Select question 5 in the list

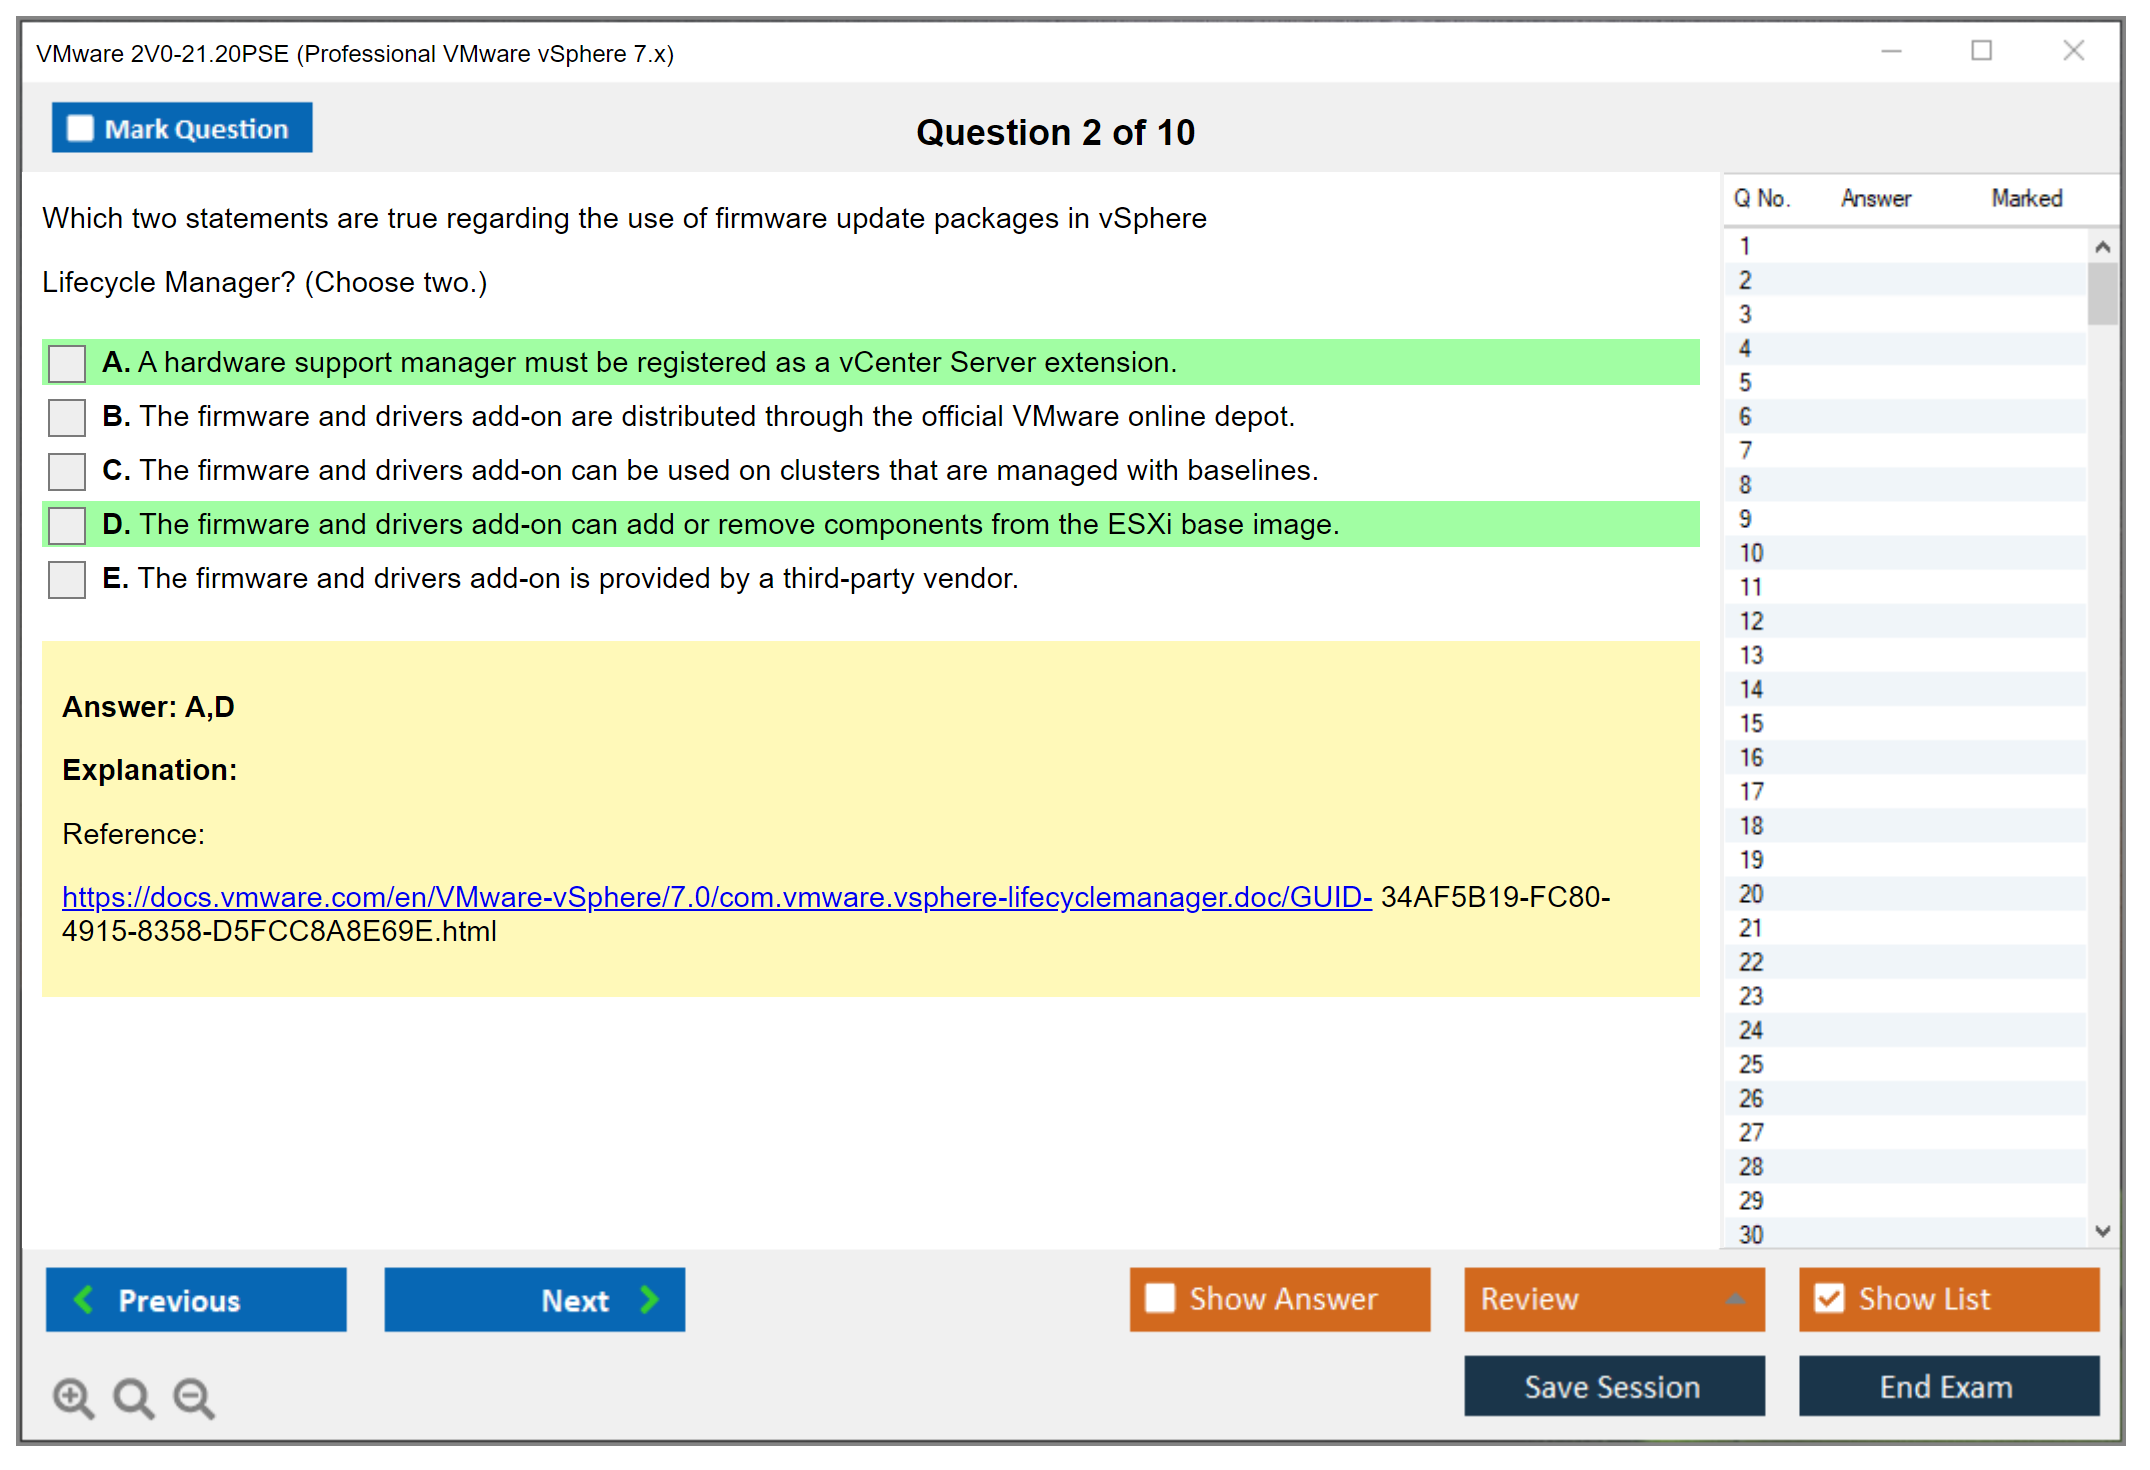pos(1745,383)
